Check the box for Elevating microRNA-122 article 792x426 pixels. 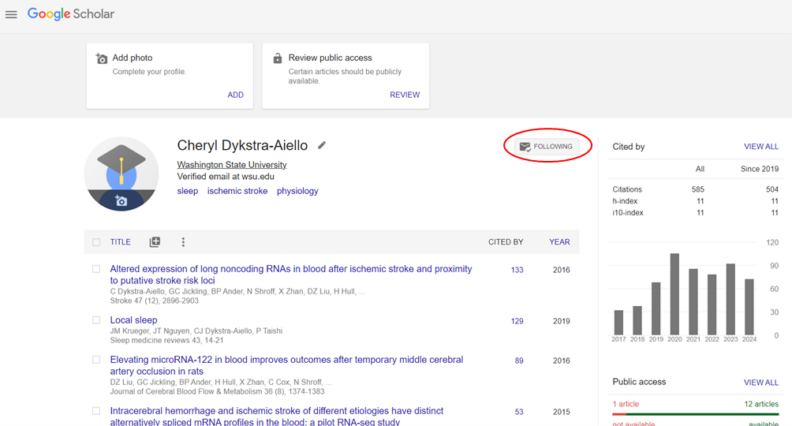click(96, 360)
